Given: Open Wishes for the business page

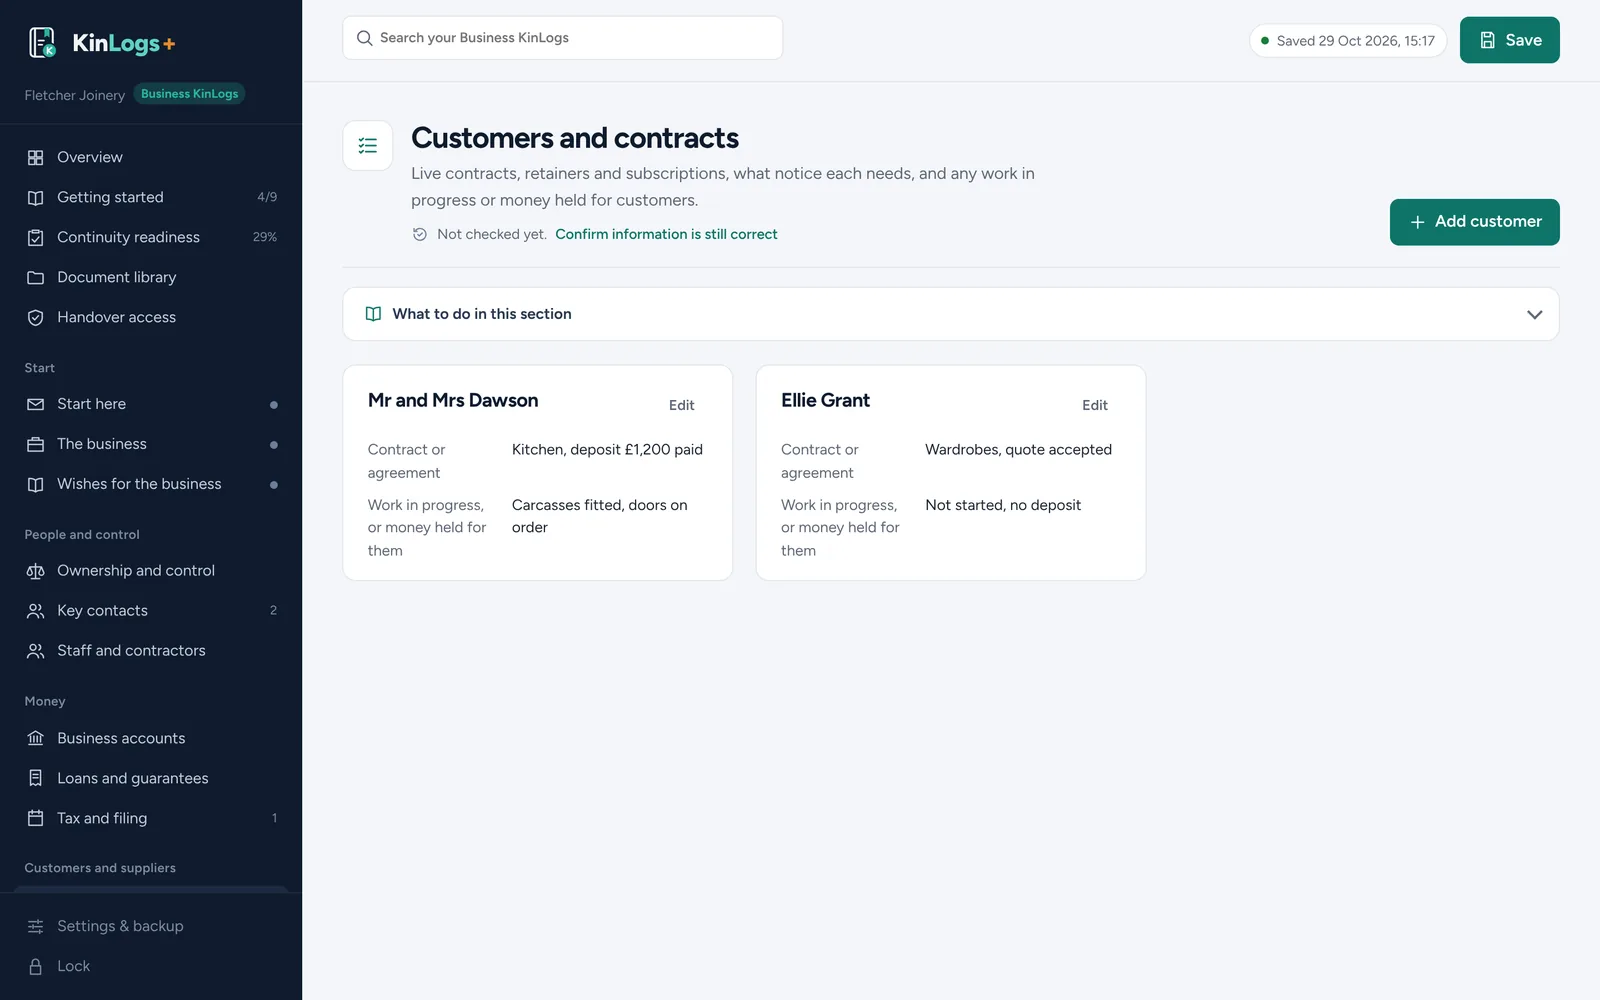Looking at the screenshot, I should pos(151,484).
